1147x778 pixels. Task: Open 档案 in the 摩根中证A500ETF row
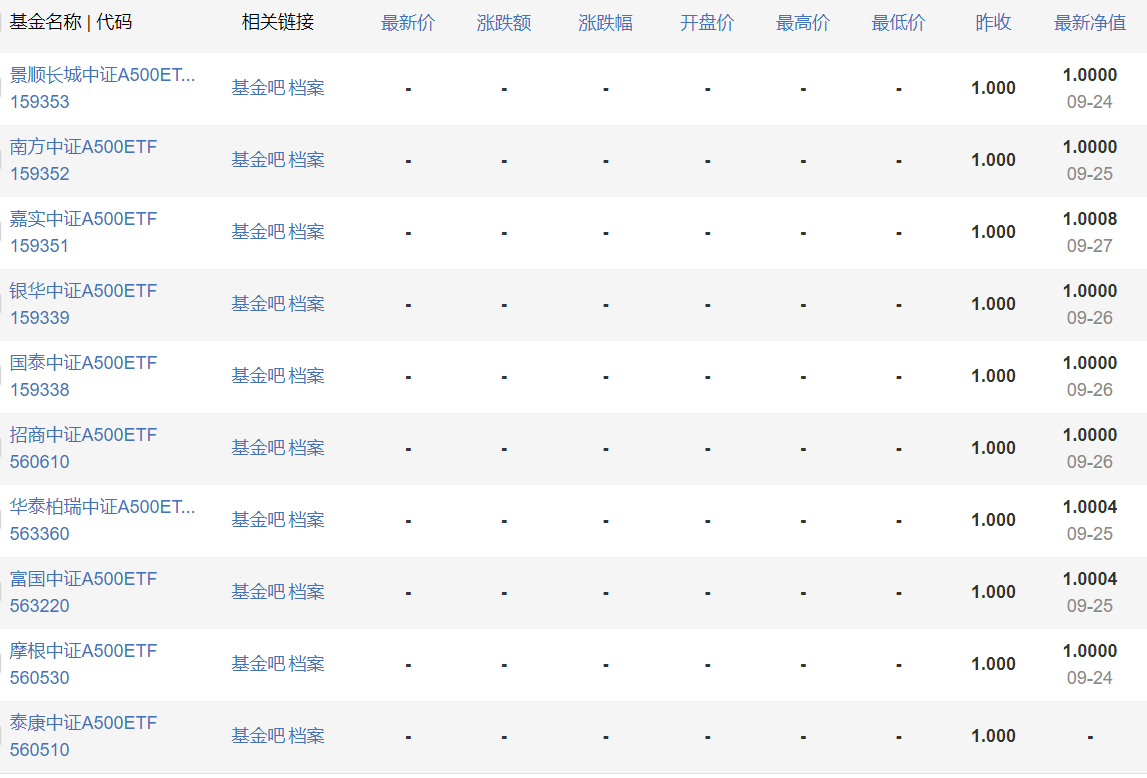[307, 664]
